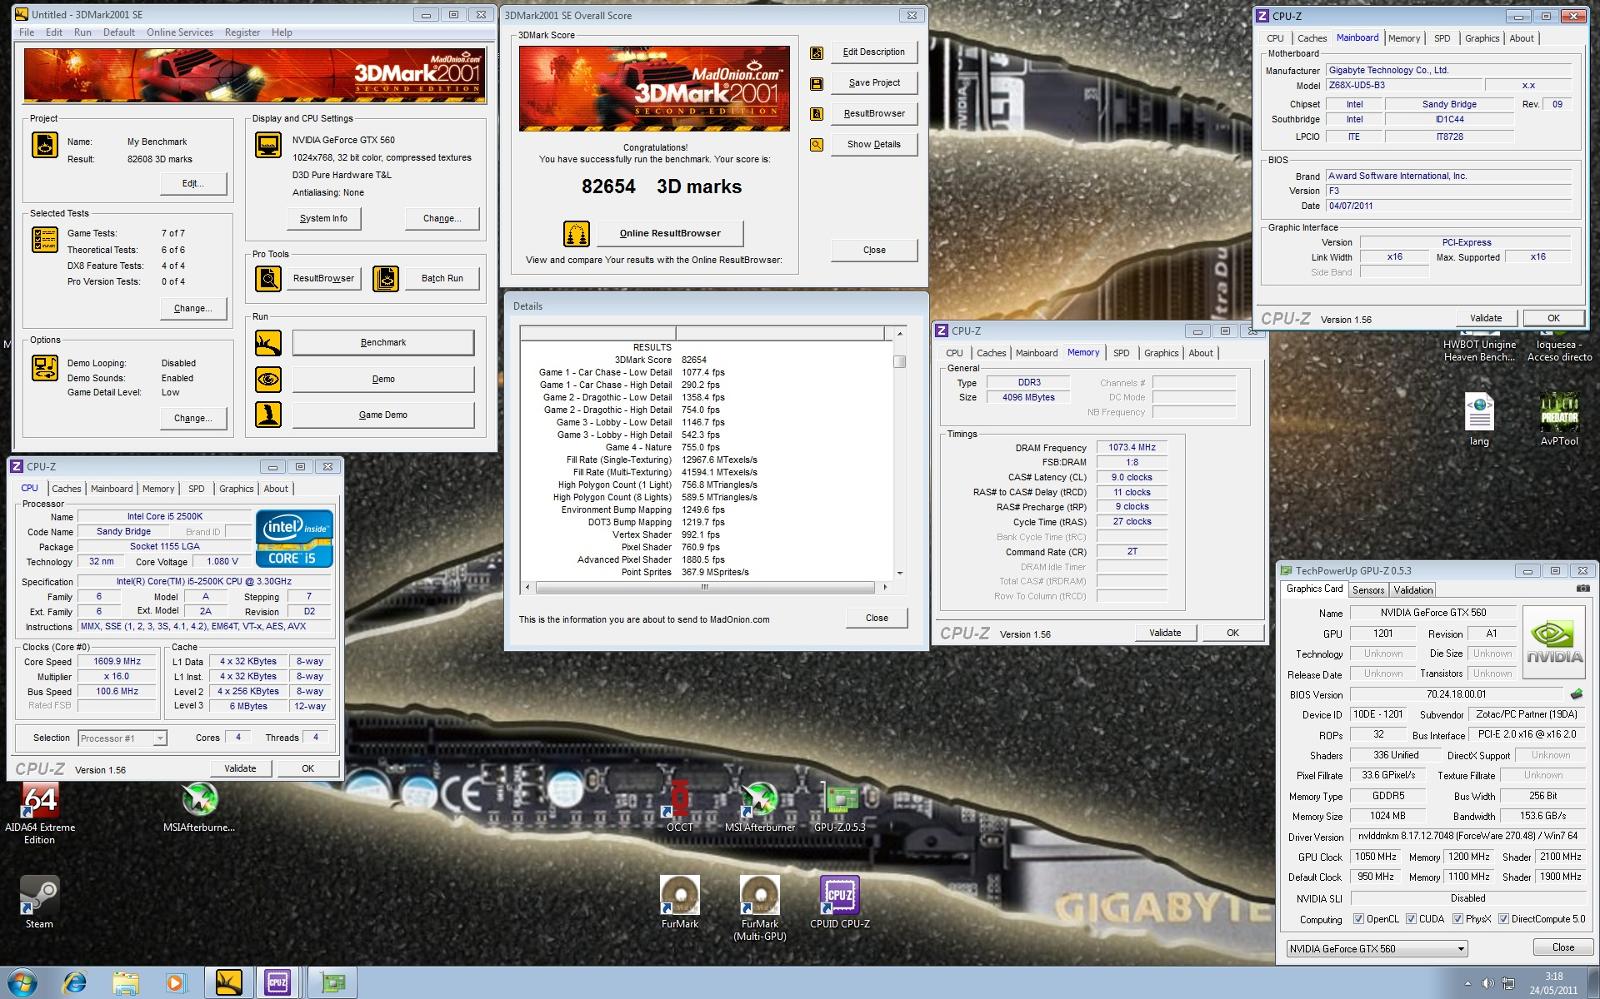This screenshot has height=999, width=1600.
Task: Click Close button in GPU-Z
Action: coord(1562,948)
